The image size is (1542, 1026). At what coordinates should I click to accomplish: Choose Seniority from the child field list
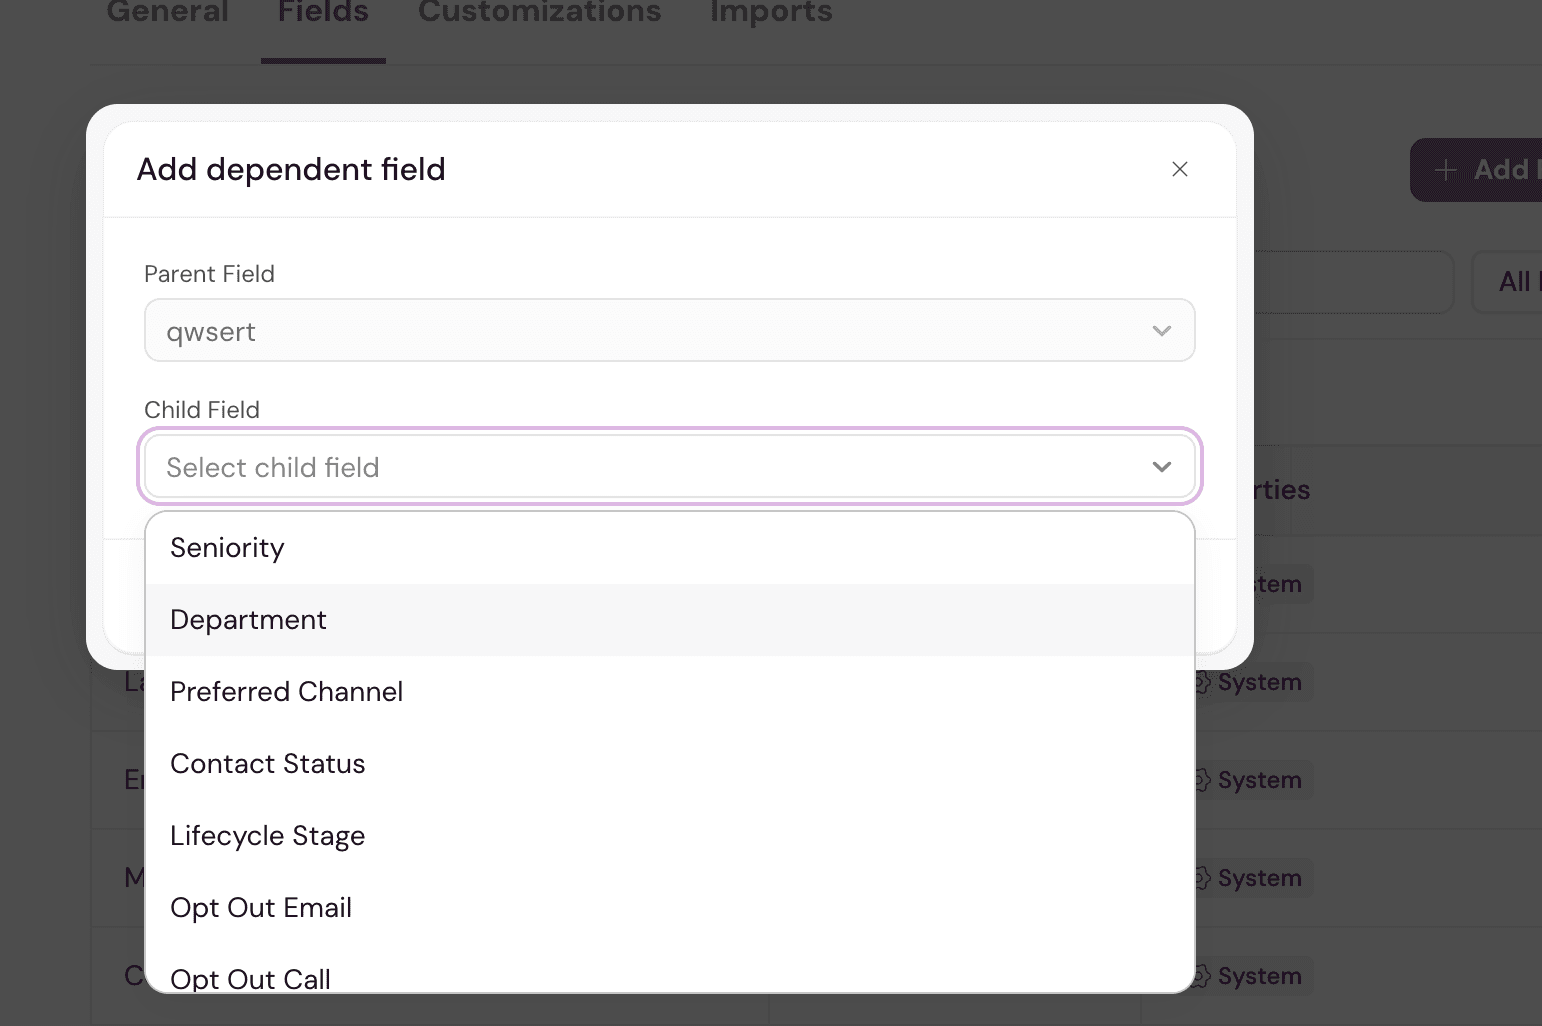(x=670, y=548)
